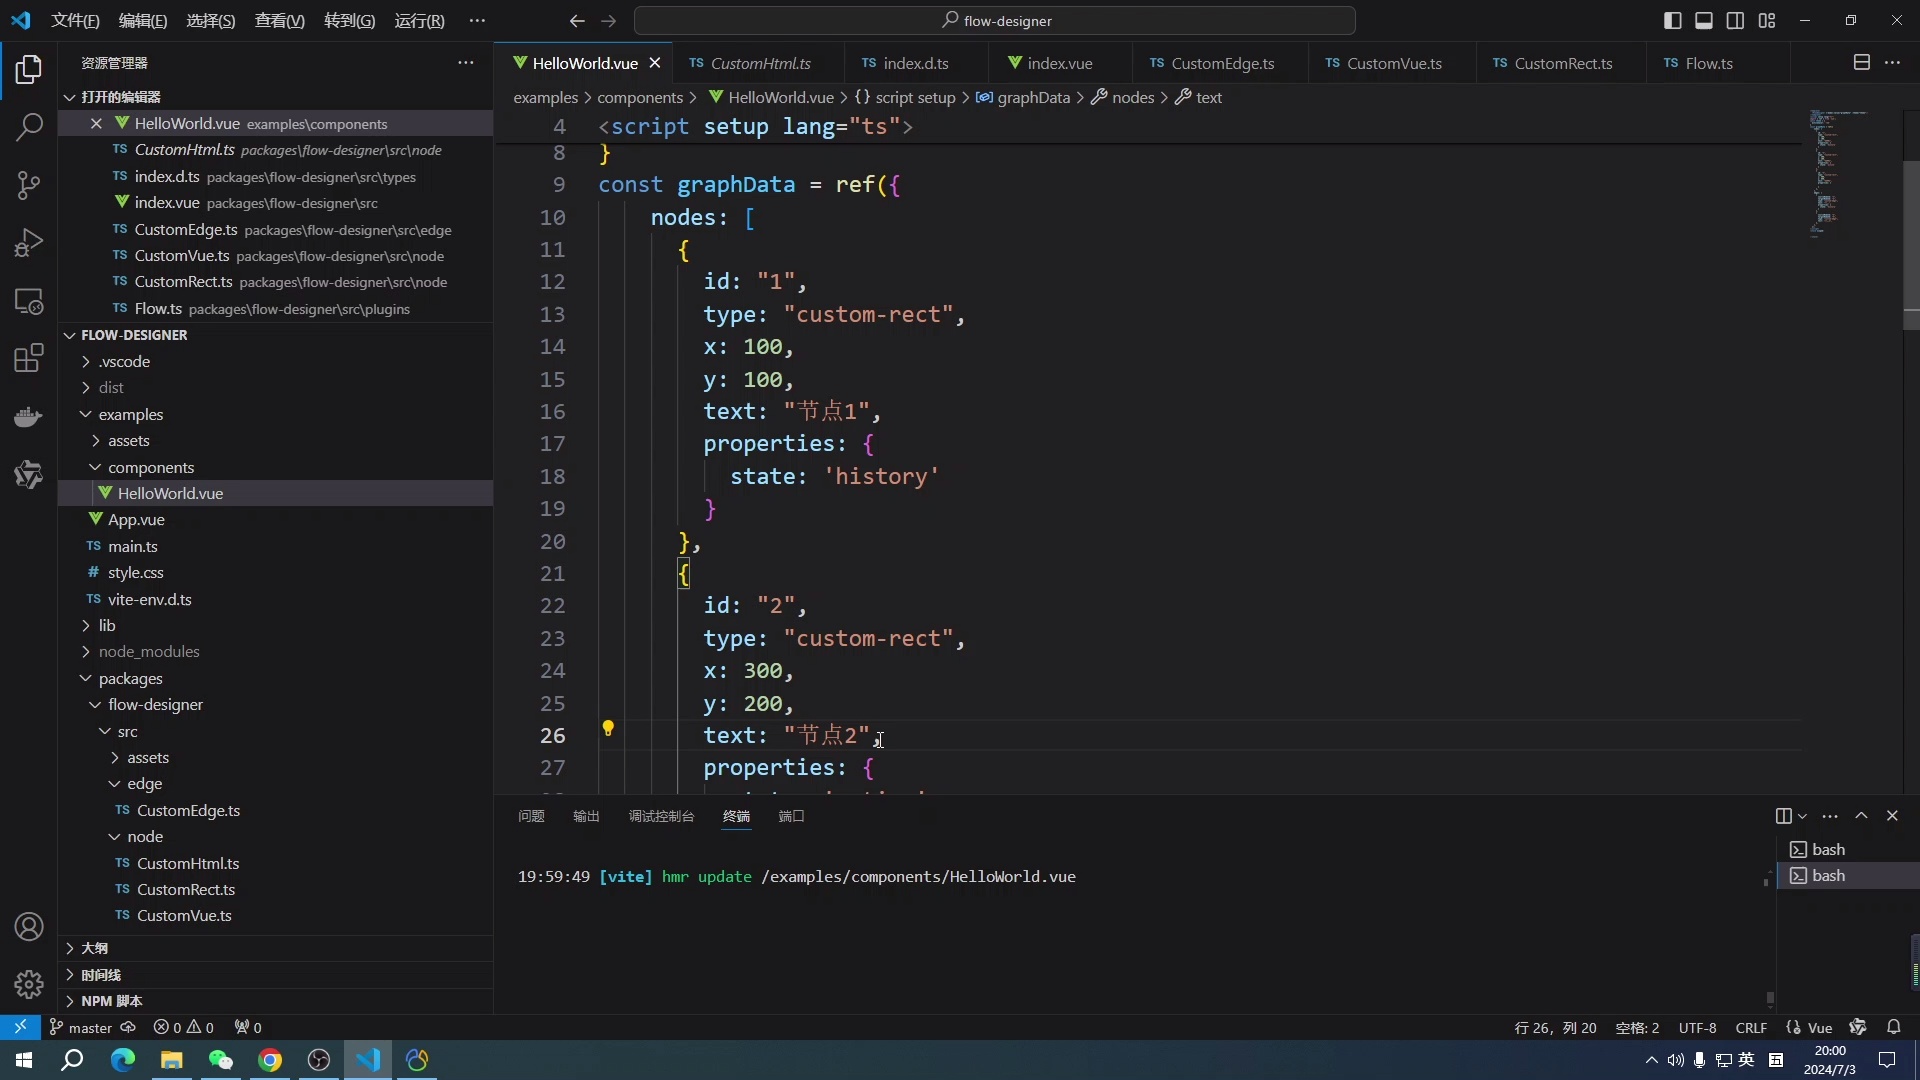This screenshot has height=1080, width=1920.
Task: Open the 运行(R) menu
Action: 419,20
